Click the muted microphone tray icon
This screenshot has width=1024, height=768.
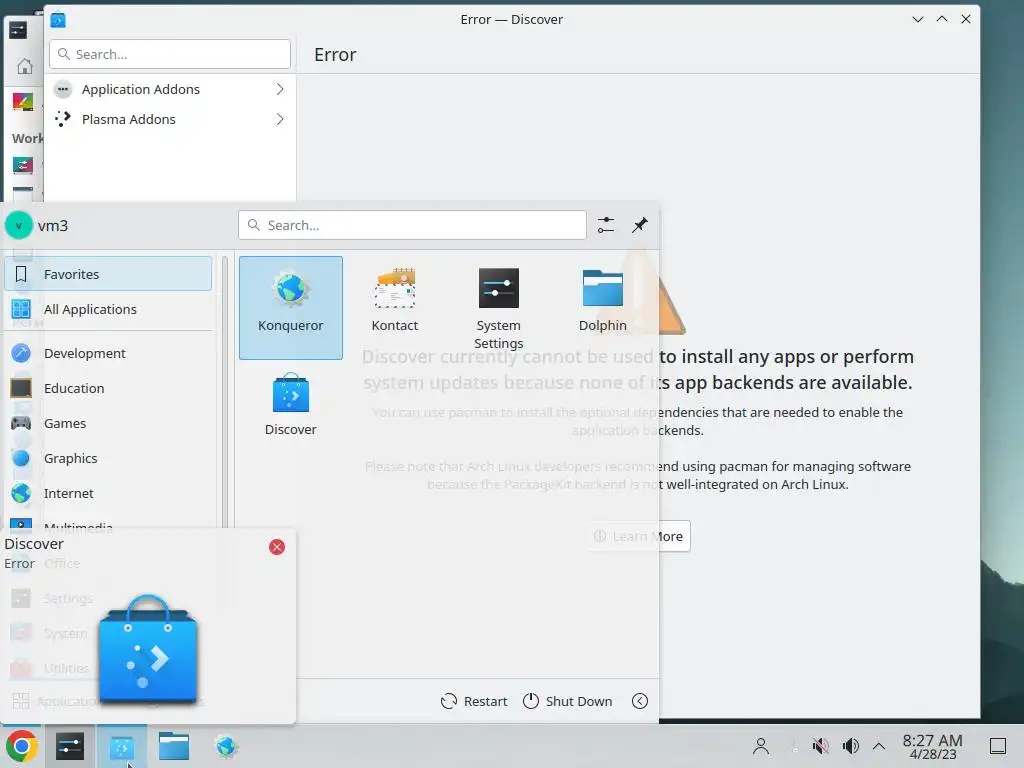(820, 746)
